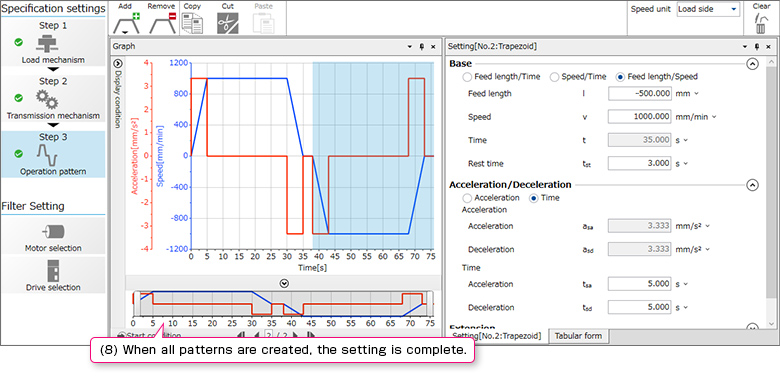Click the Feed length input field
The width and height of the screenshot is (780, 379).
(640, 94)
